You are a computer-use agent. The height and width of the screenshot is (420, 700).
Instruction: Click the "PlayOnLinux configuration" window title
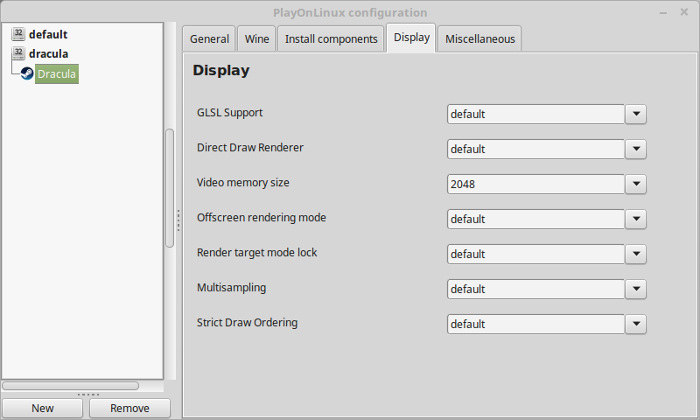350,12
